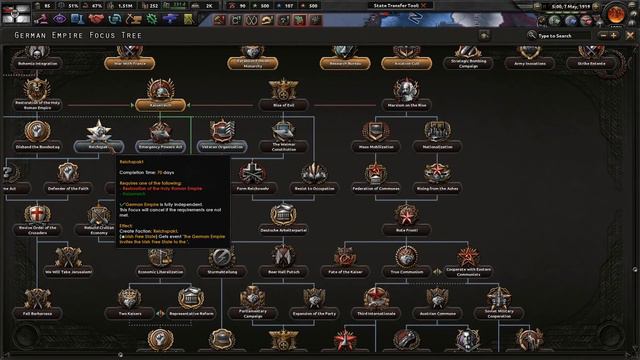Click the Bohemia Integration focus label

[37, 64]
